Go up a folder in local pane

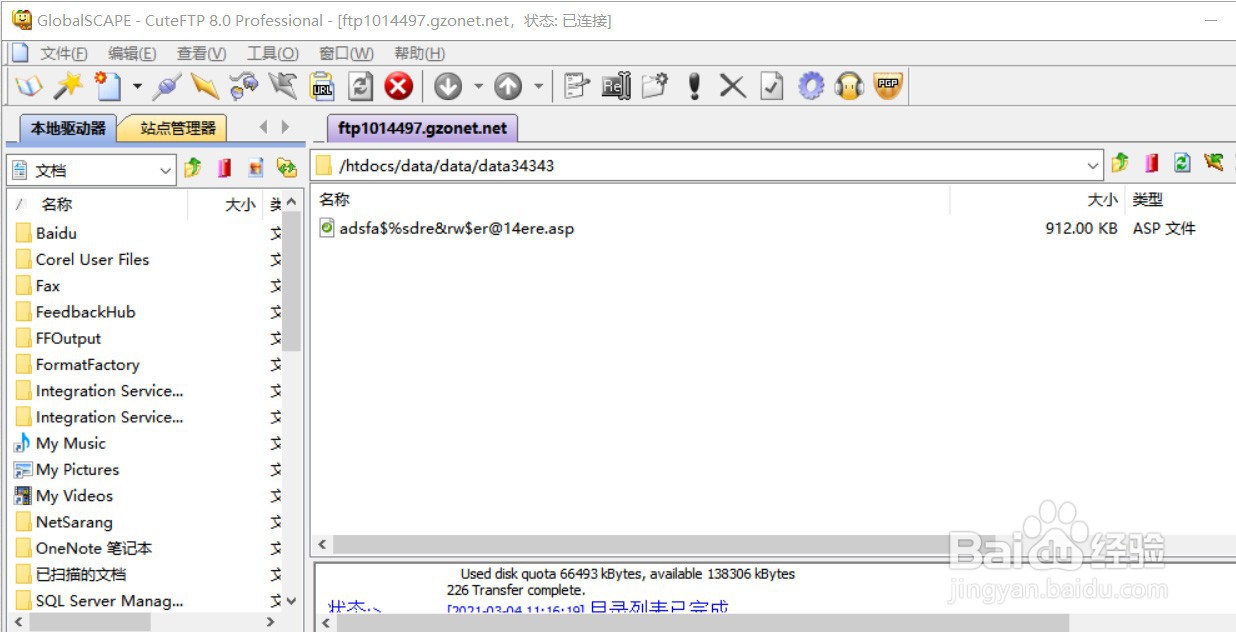pyautogui.click(x=193, y=168)
